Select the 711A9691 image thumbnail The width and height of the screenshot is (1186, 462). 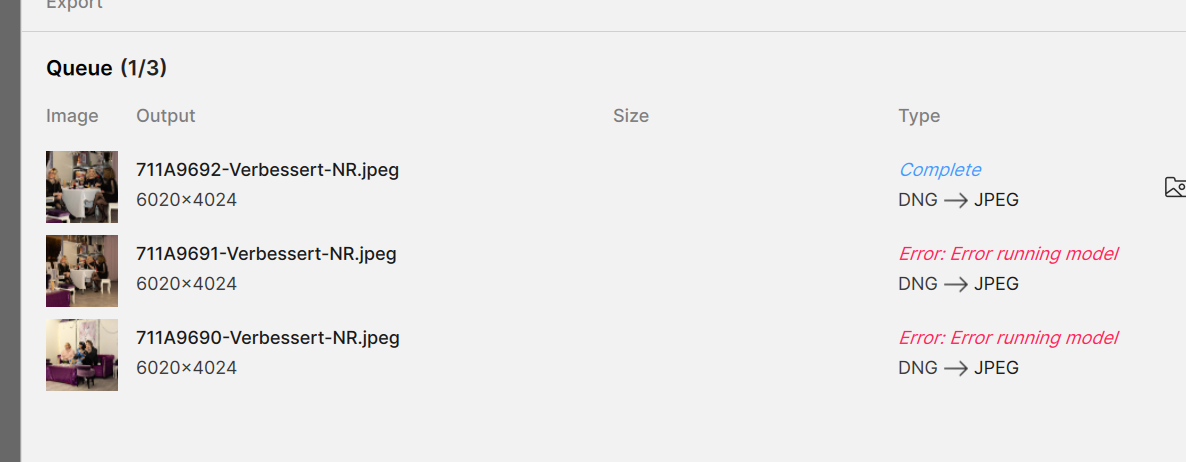(82, 271)
